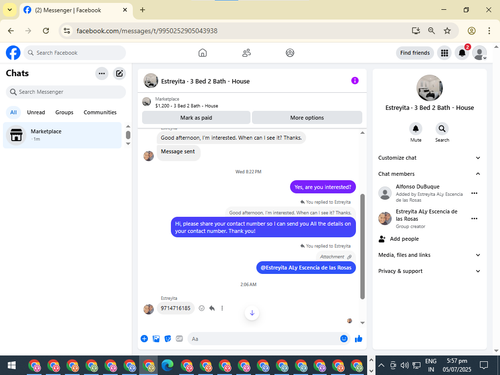500x375 pixels.
Task: Click the conversation vertical scrollbar thumb
Action: [x=362, y=247]
